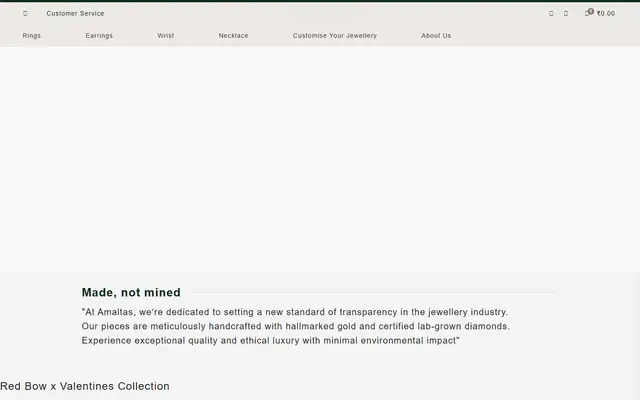Click the small icon before Customer Service

pyautogui.click(x=25, y=13)
